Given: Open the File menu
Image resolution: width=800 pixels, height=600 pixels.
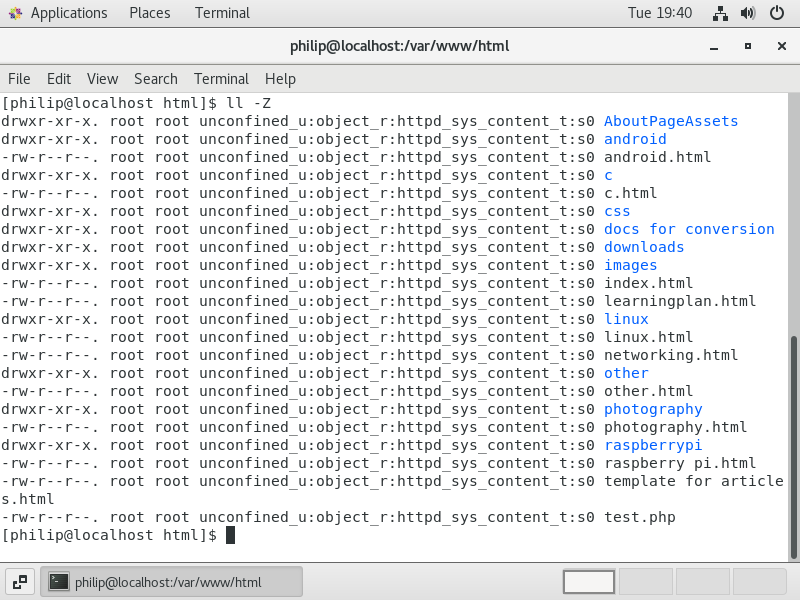Looking at the screenshot, I should click(x=19, y=79).
